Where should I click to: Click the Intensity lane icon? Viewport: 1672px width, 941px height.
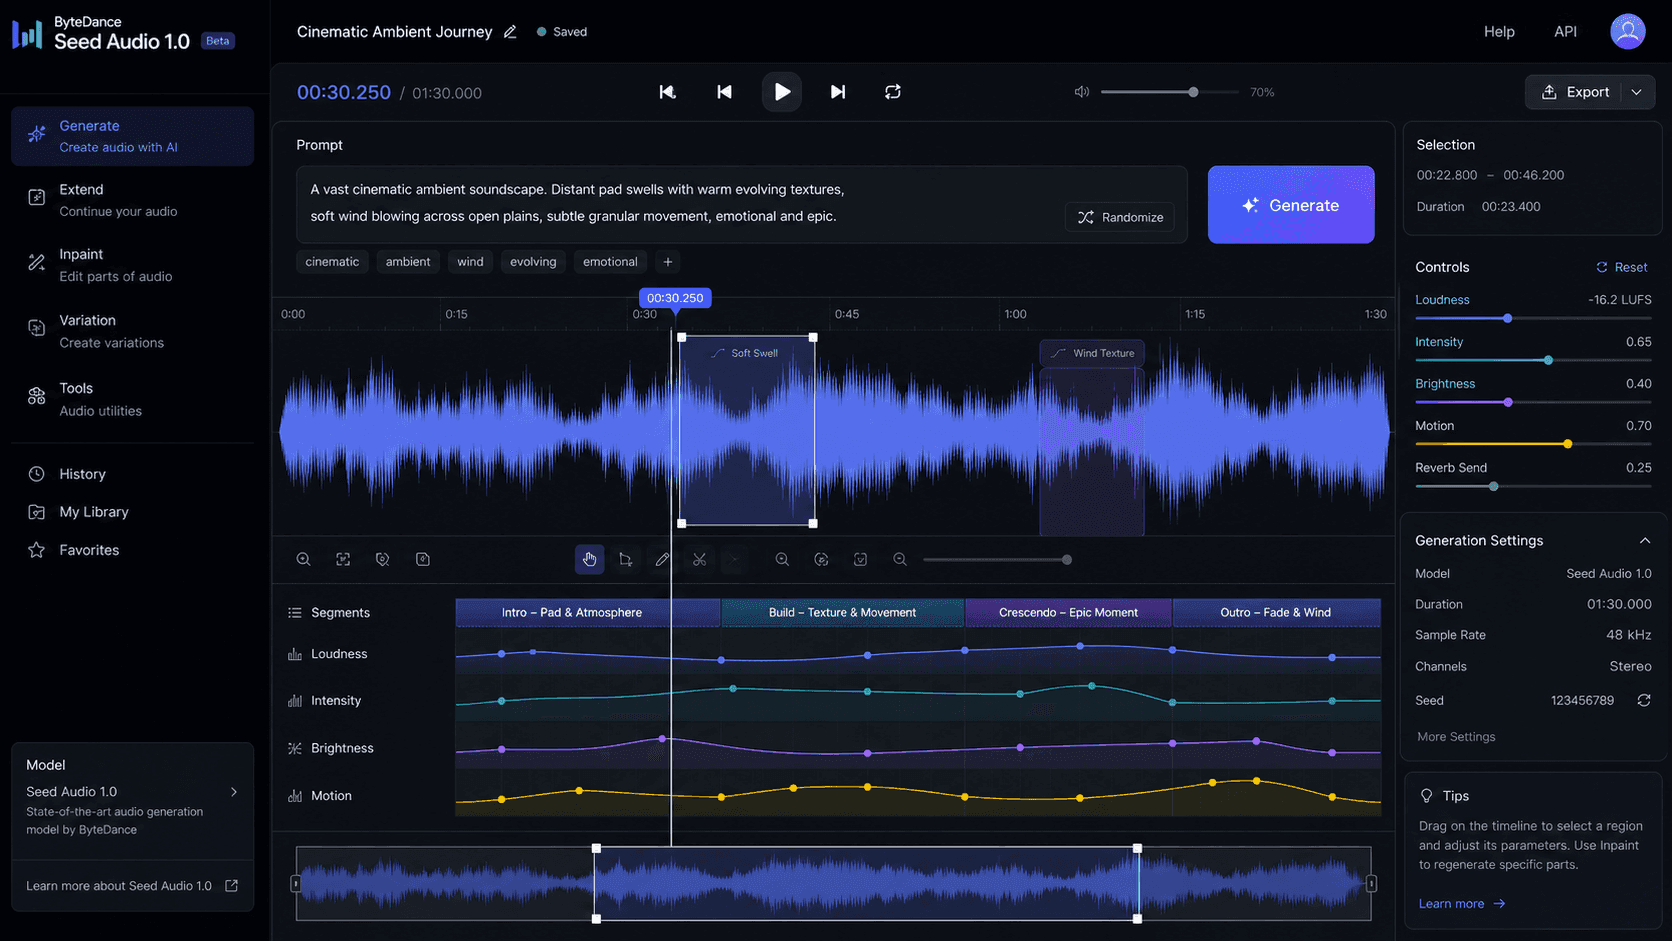pyautogui.click(x=295, y=701)
